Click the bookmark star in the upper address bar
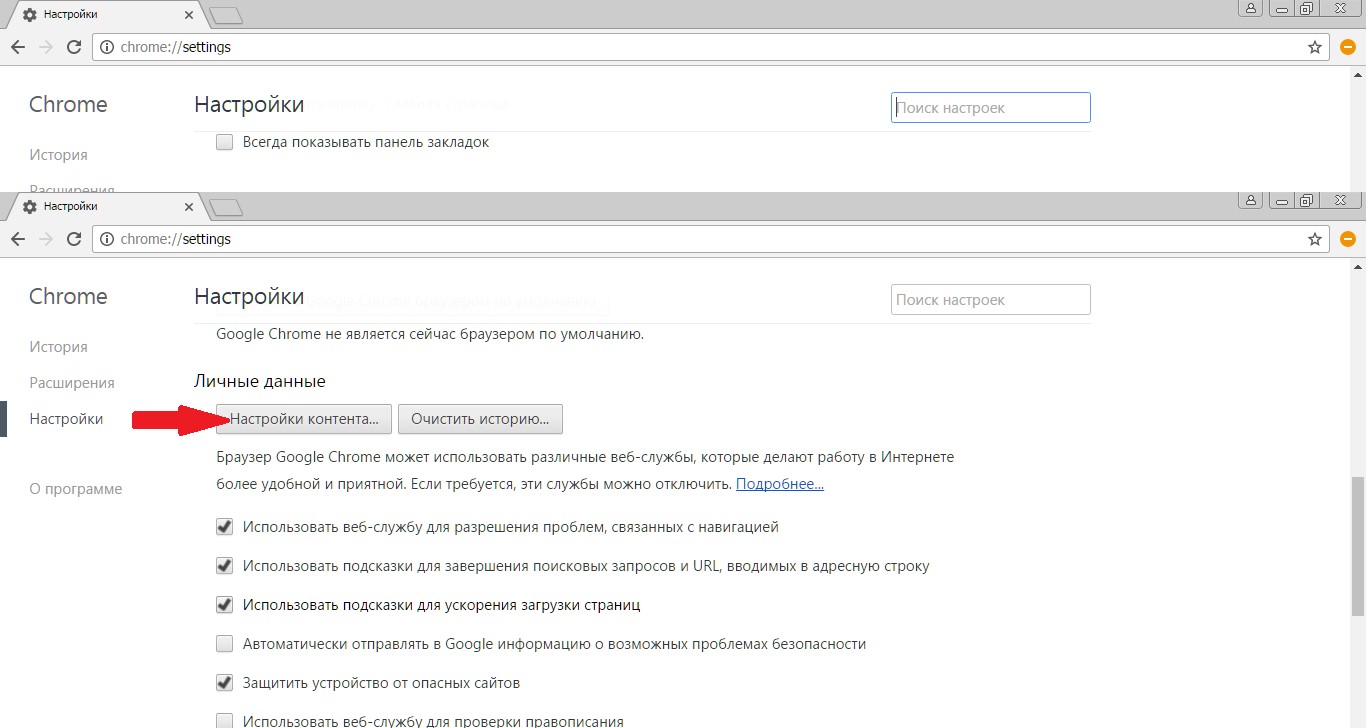Image resolution: width=1366 pixels, height=728 pixels. 1314,47
